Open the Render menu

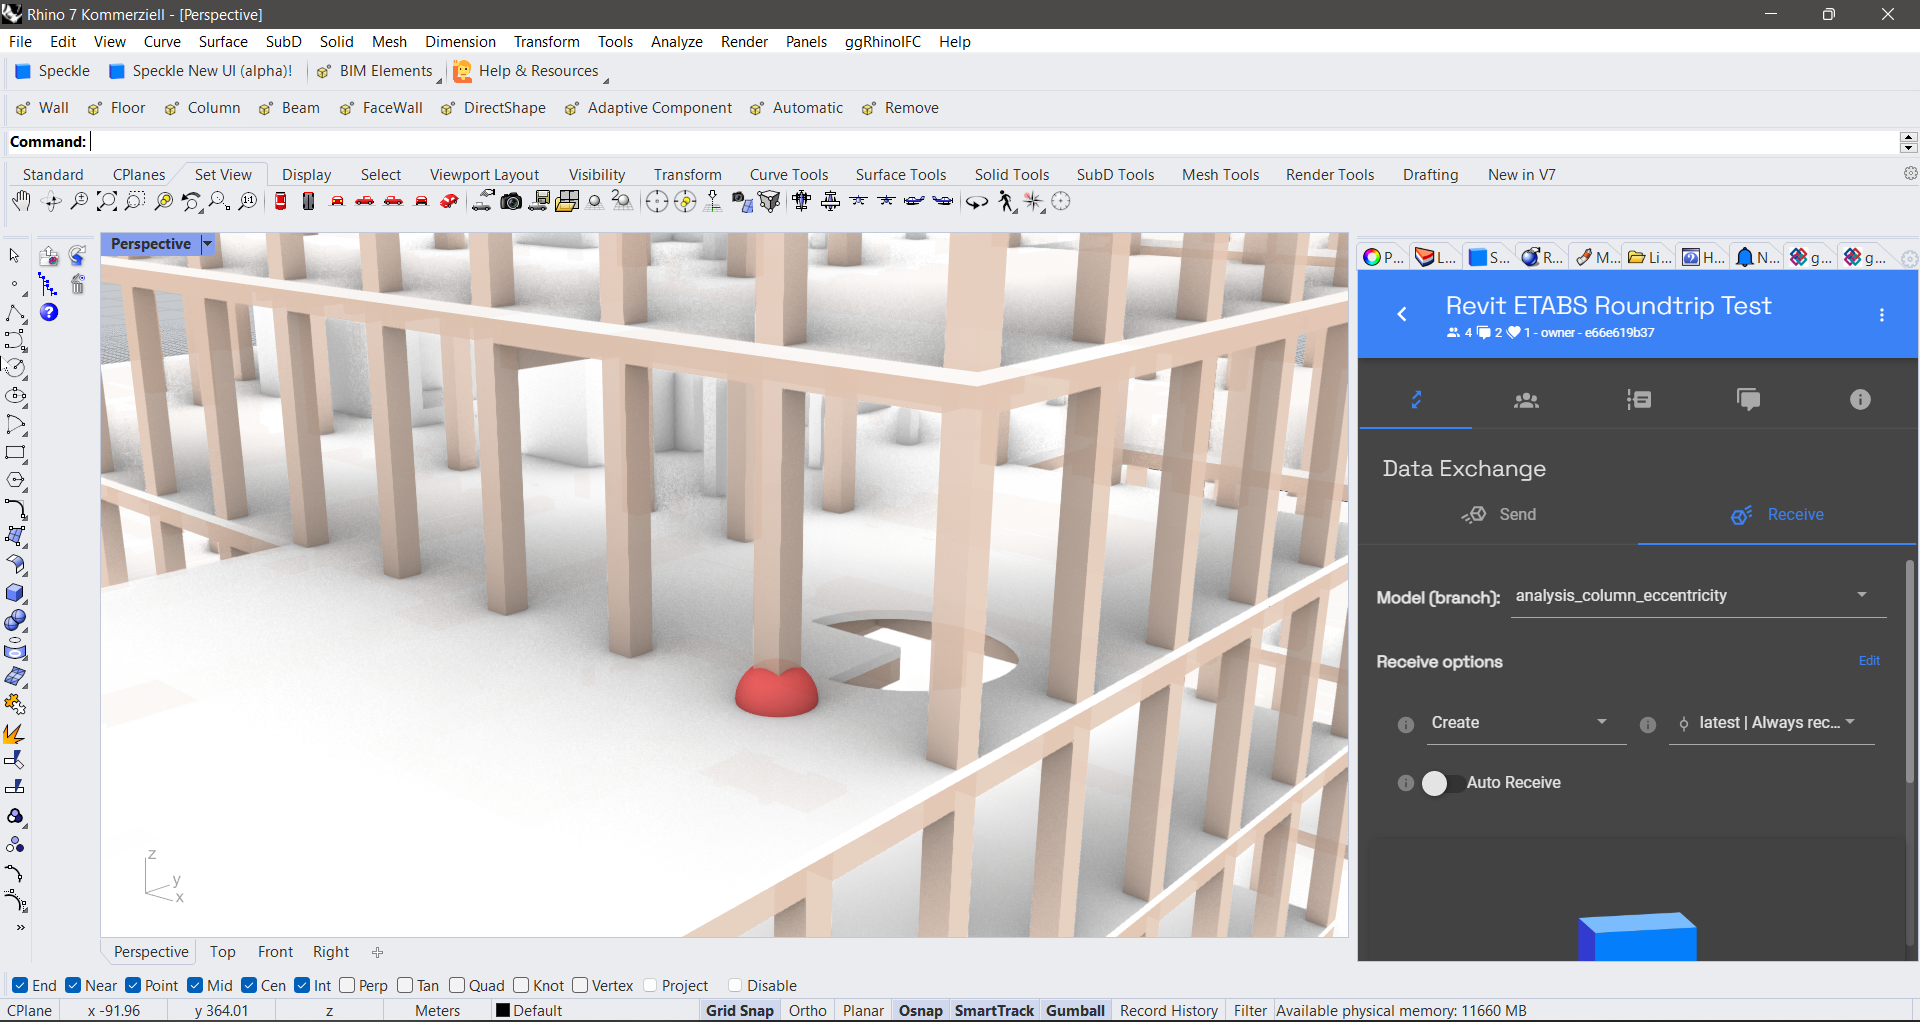pyautogui.click(x=744, y=42)
